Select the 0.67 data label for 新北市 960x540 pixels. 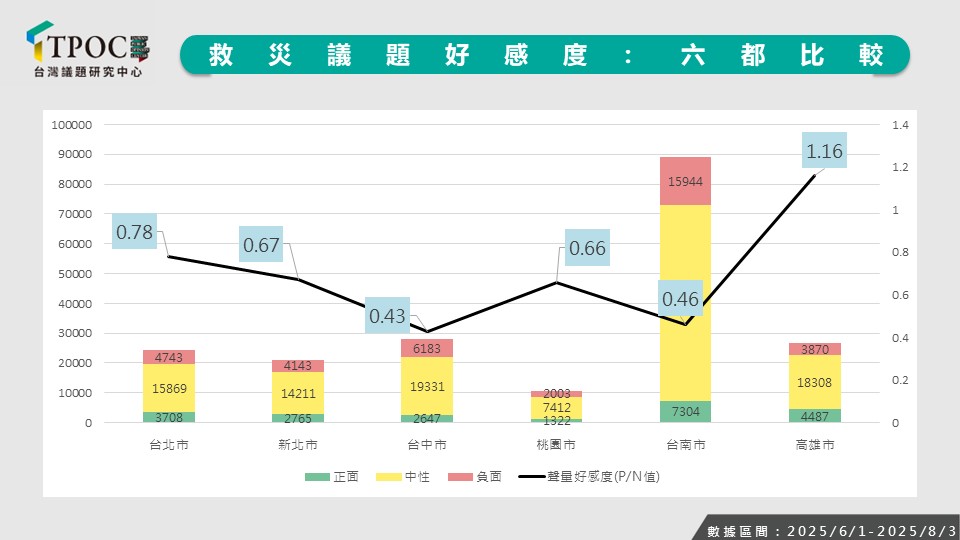click(261, 244)
